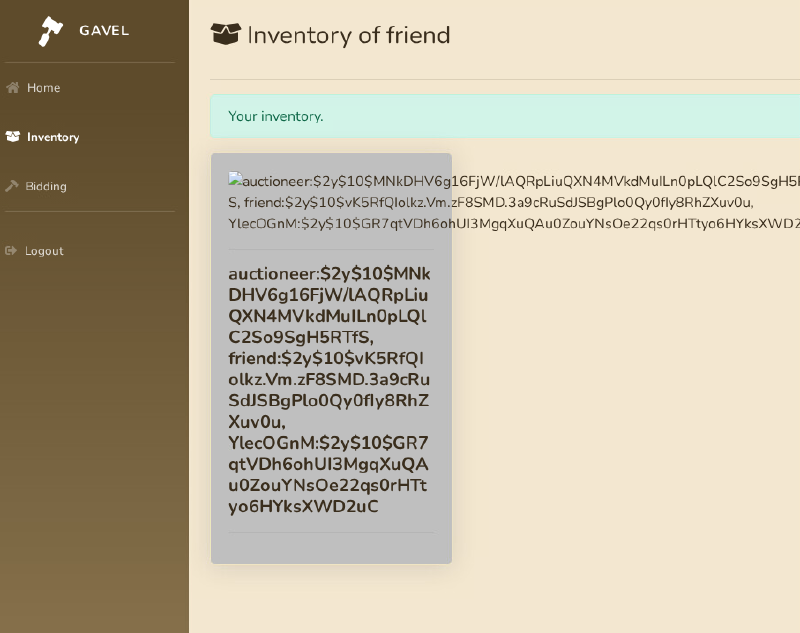Click the Bidding hammer icon
The width and height of the screenshot is (800, 633).
click(13, 186)
